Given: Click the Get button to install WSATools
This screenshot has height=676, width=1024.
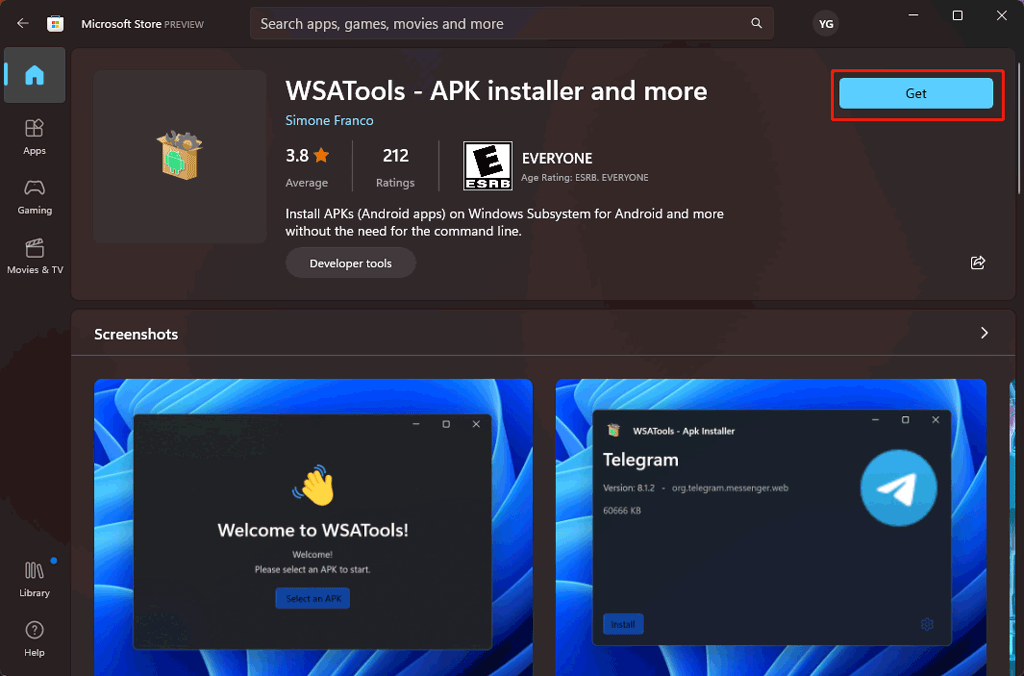Looking at the screenshot, I should pos(915,93).
